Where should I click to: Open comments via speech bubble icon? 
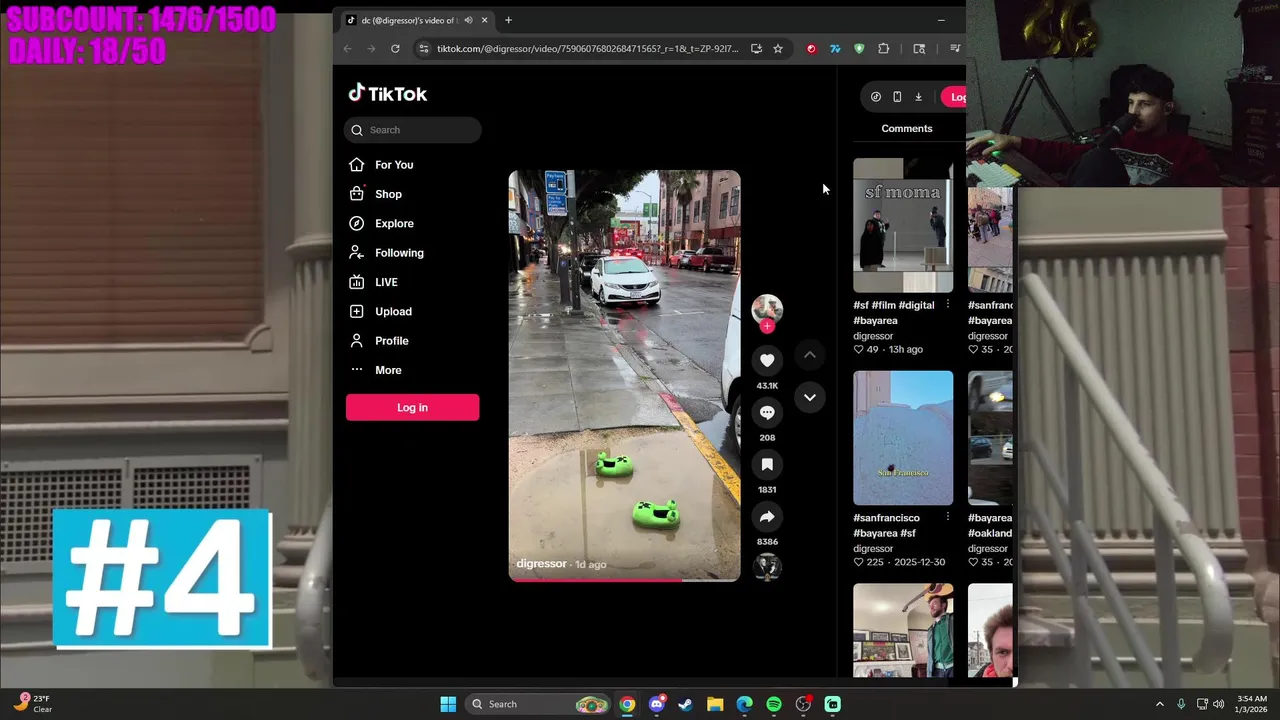point(767,412)
